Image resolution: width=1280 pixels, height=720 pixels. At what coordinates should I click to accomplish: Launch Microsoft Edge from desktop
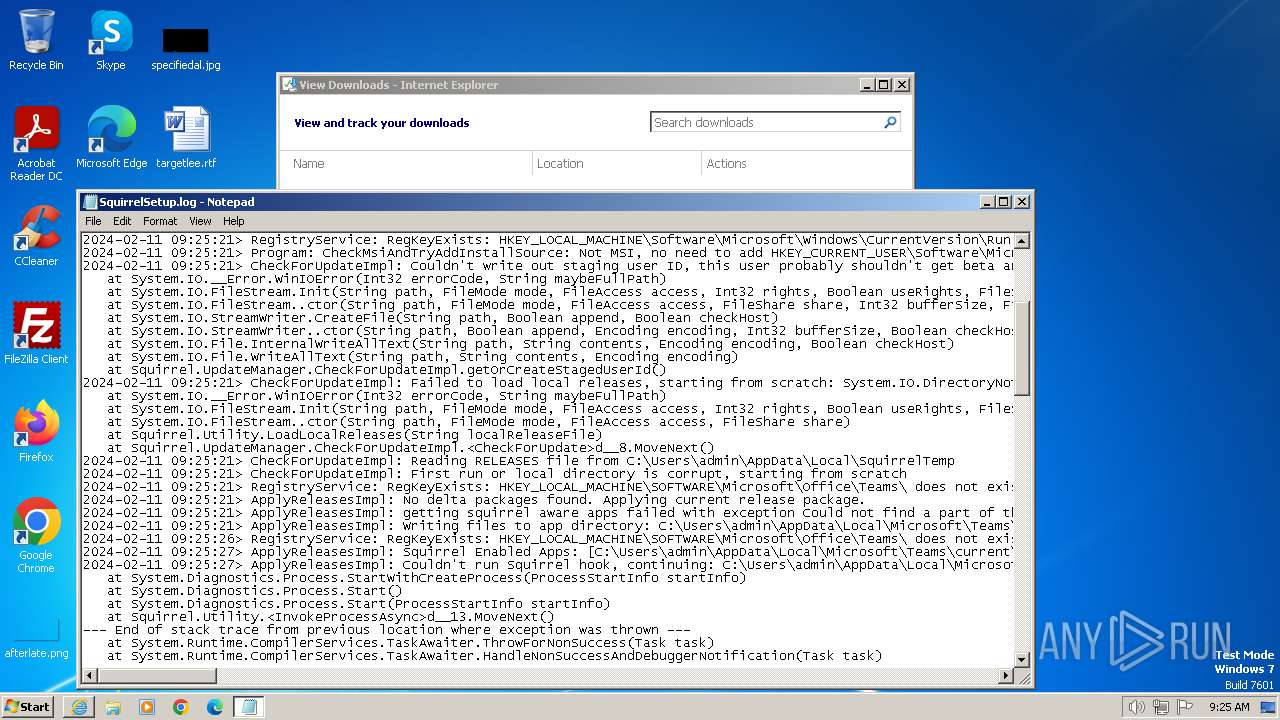pos(111,137)
